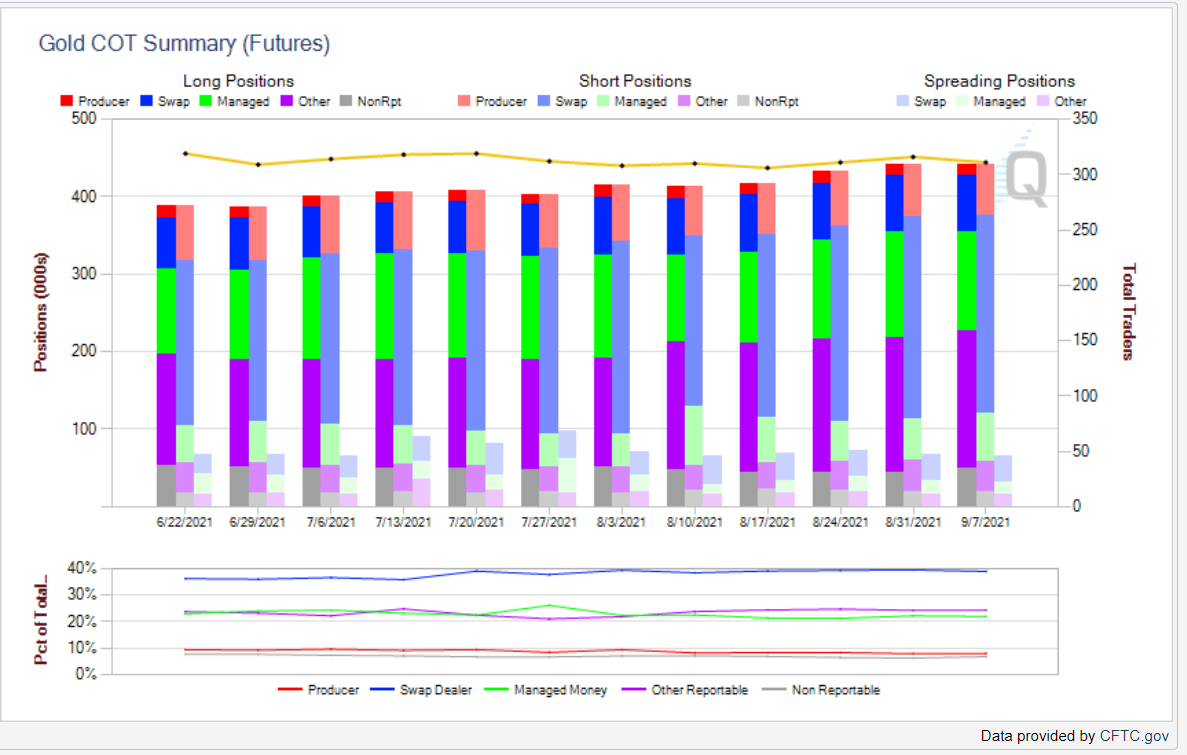
Task: Click the "Pct of Total" axis title
Action: click(x=41, y=620)
